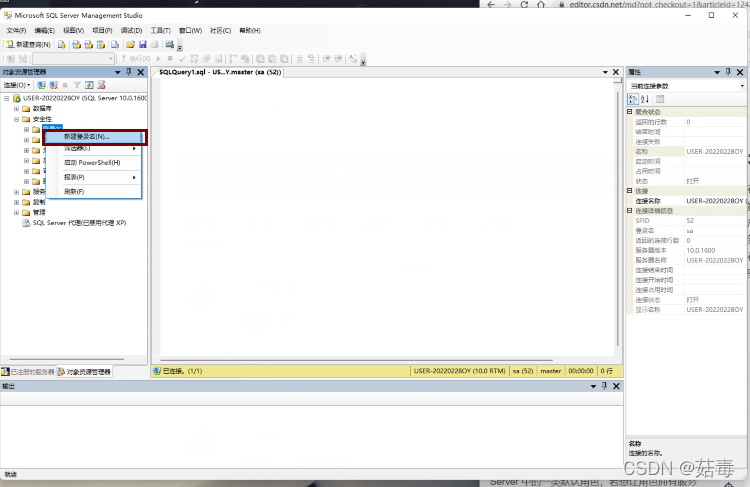
Task: Switch properties to alphabetical sort icon
Action: [645, 99]
